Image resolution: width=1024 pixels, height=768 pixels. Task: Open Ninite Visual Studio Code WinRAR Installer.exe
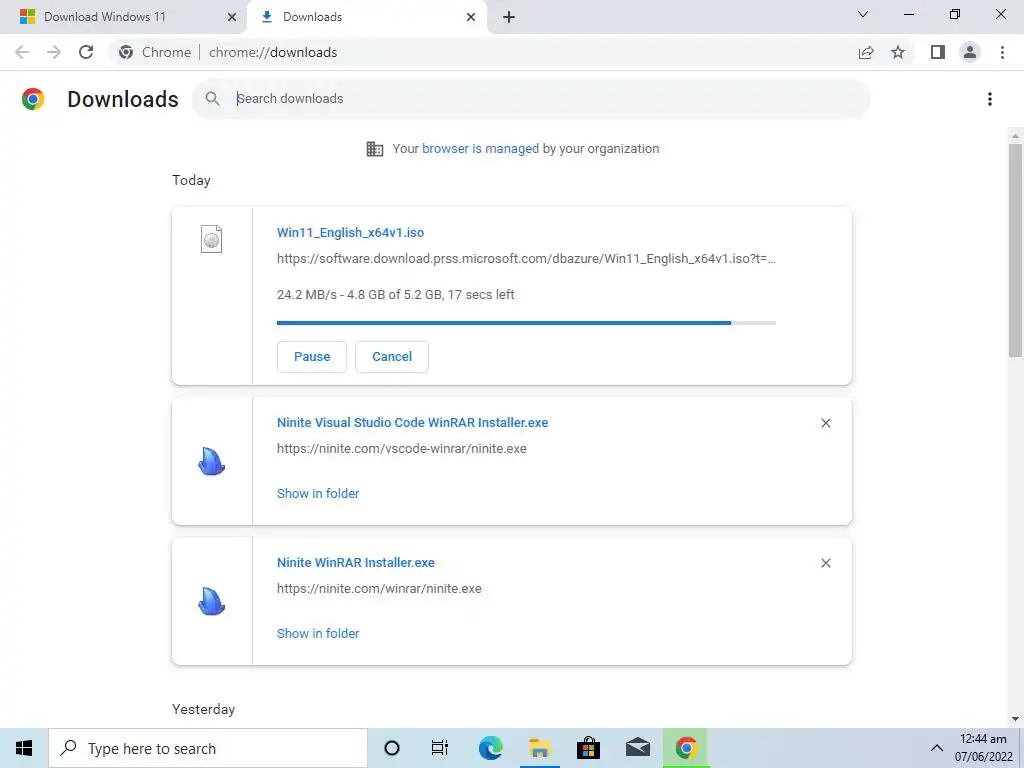pyautogui.click(x=412, y=423)
